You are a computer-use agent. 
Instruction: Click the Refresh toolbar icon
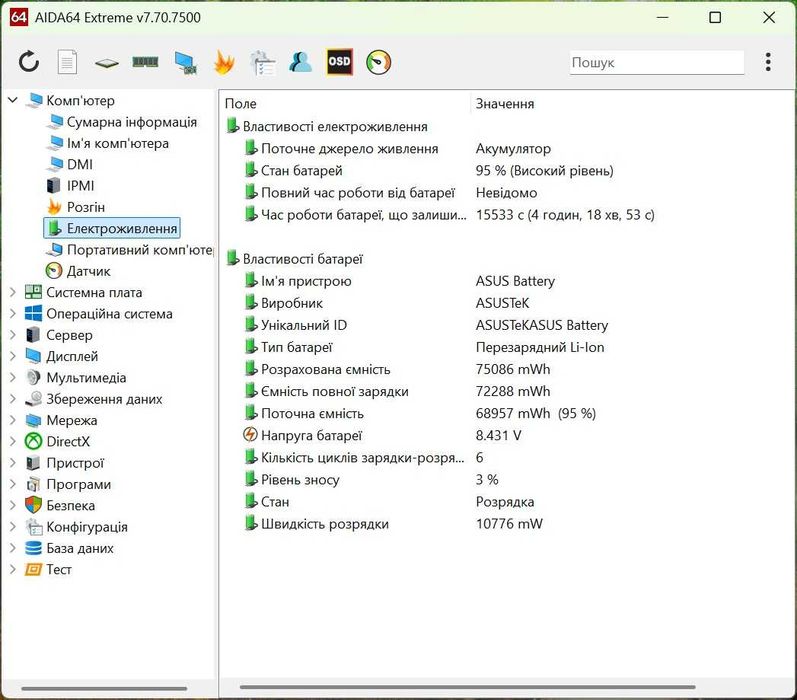29,62
